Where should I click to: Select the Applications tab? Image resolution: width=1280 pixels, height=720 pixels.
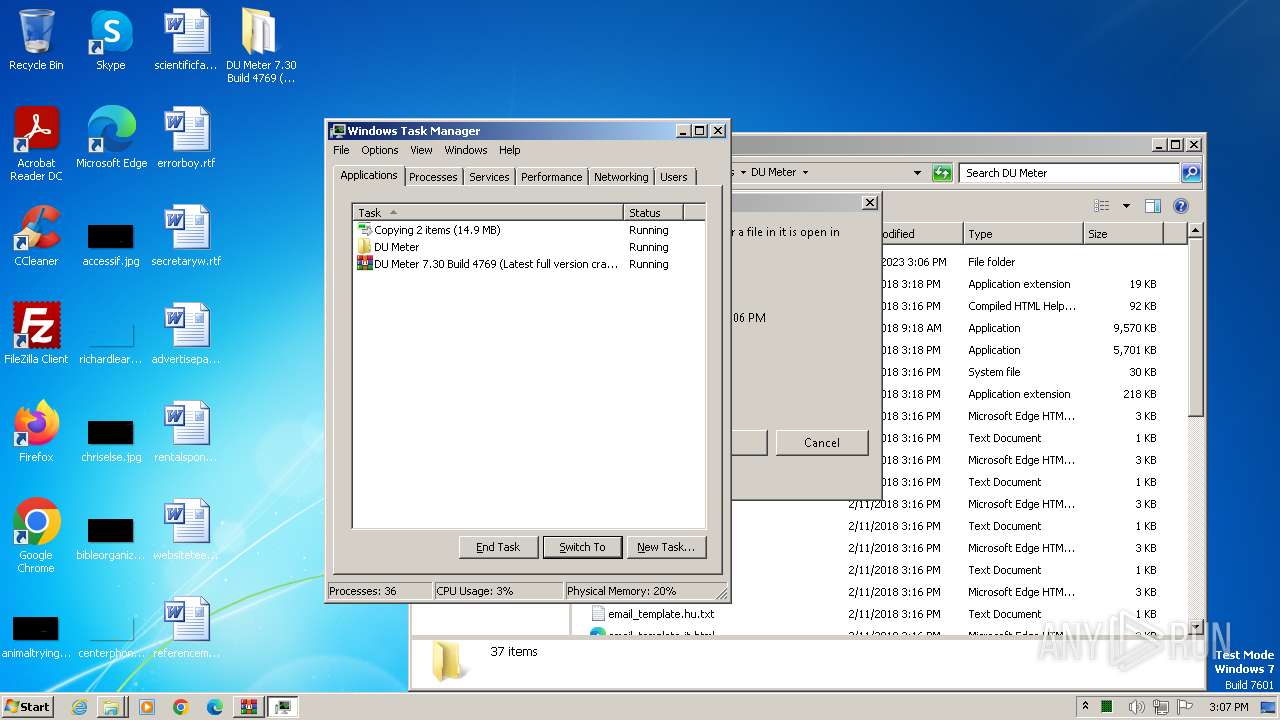[369, 175]
